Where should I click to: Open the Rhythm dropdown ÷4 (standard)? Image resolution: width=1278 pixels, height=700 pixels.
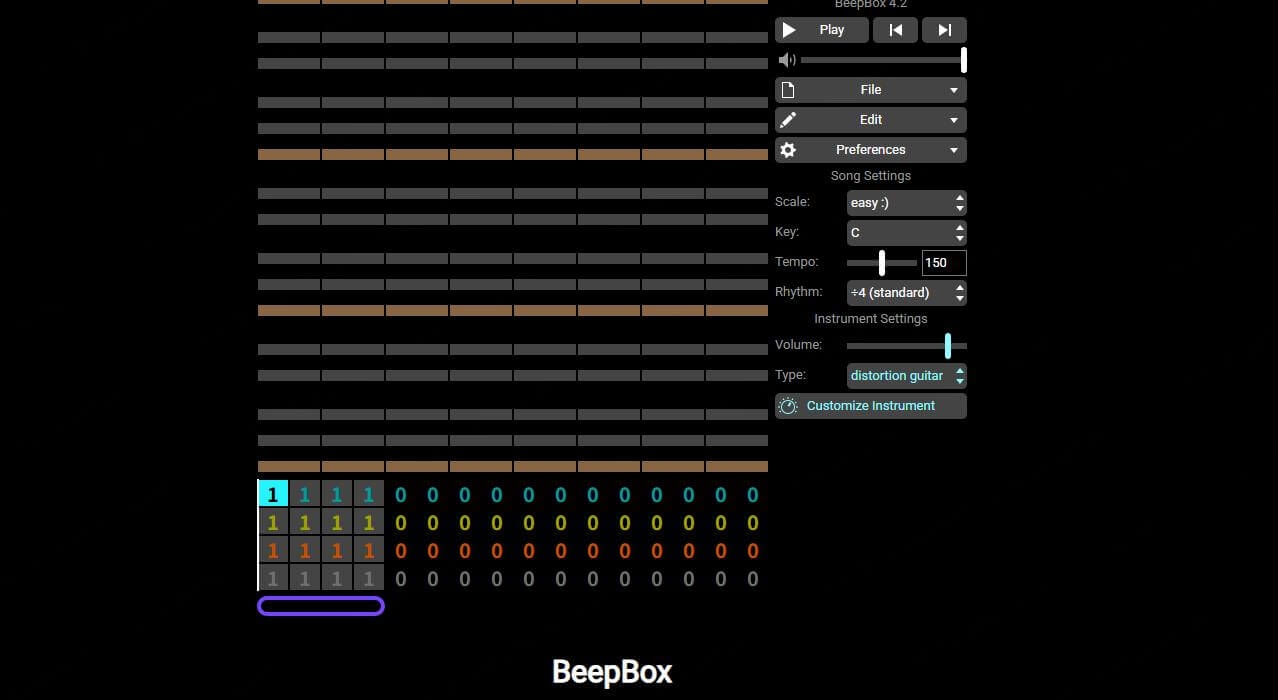pos(907,293)
